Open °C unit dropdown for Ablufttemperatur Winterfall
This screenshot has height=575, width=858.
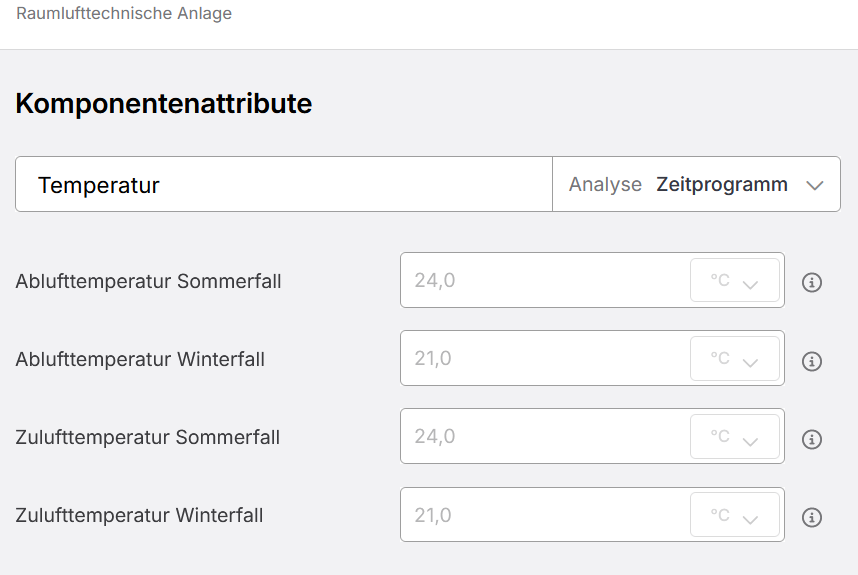click(x=734, y=358)
